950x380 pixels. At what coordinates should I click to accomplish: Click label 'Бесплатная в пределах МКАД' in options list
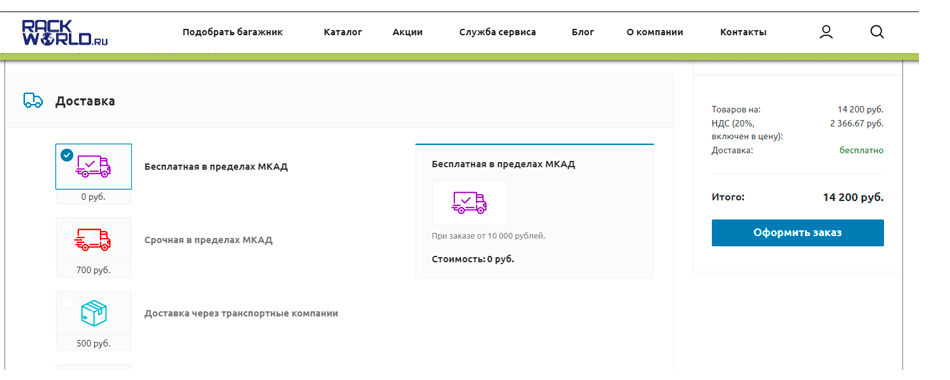(x=216, y=167)
